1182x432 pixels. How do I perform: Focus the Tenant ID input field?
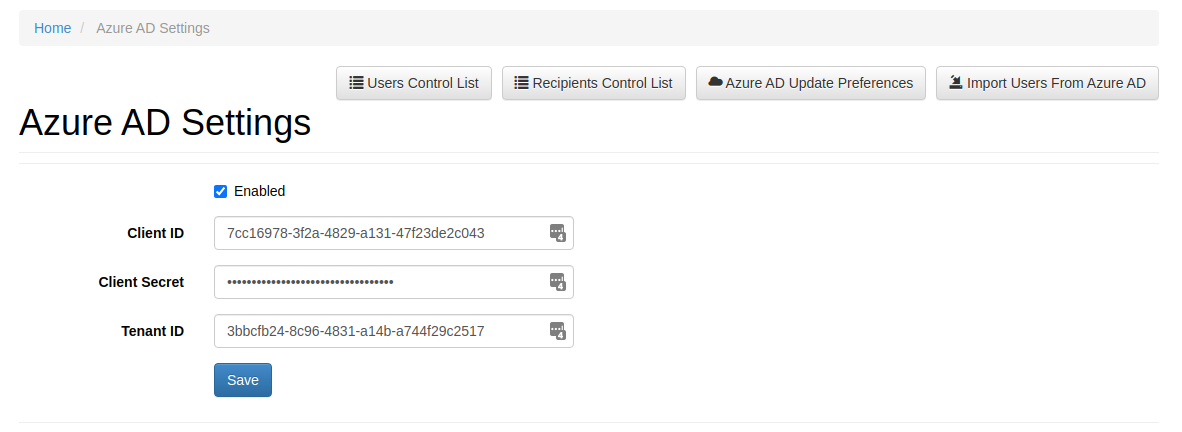point(393,331)
